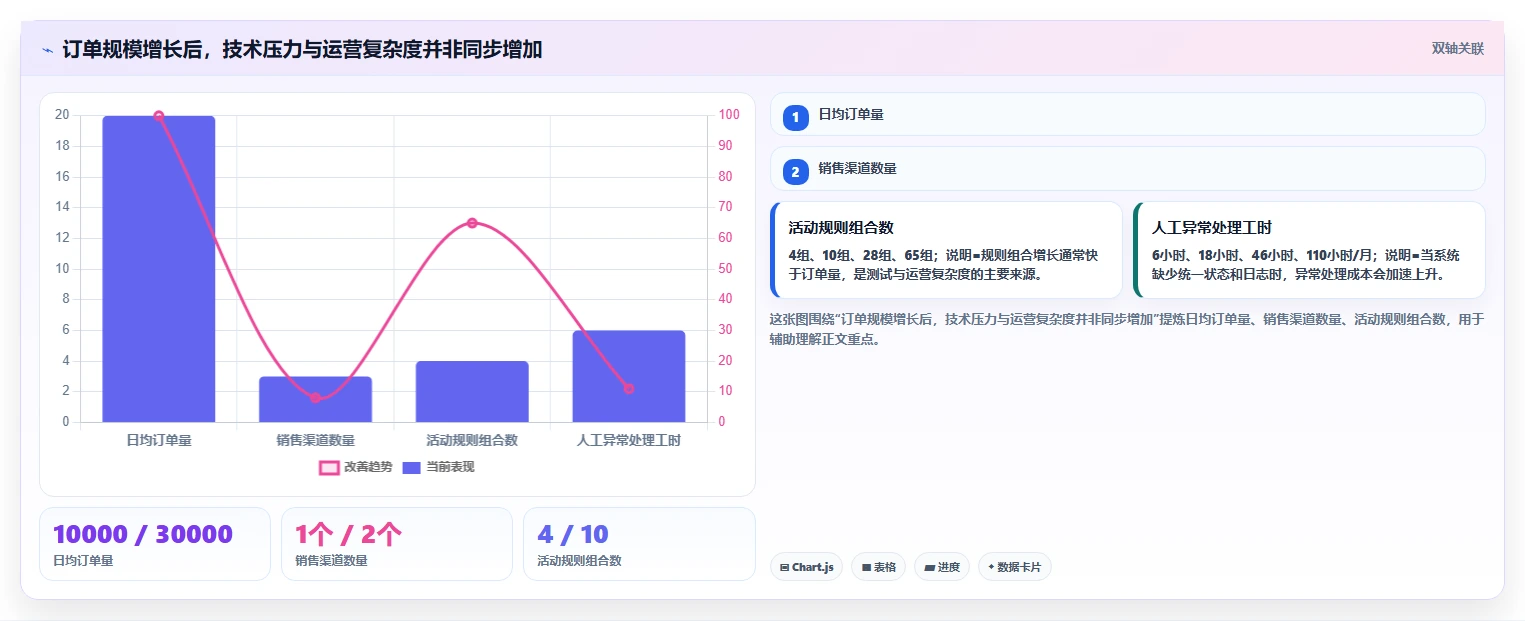This screenshot has width=1525, height=621.
Task: Click x-axis label 销售渠道数量
Action: pyautogui.click(x=316, y=440)
